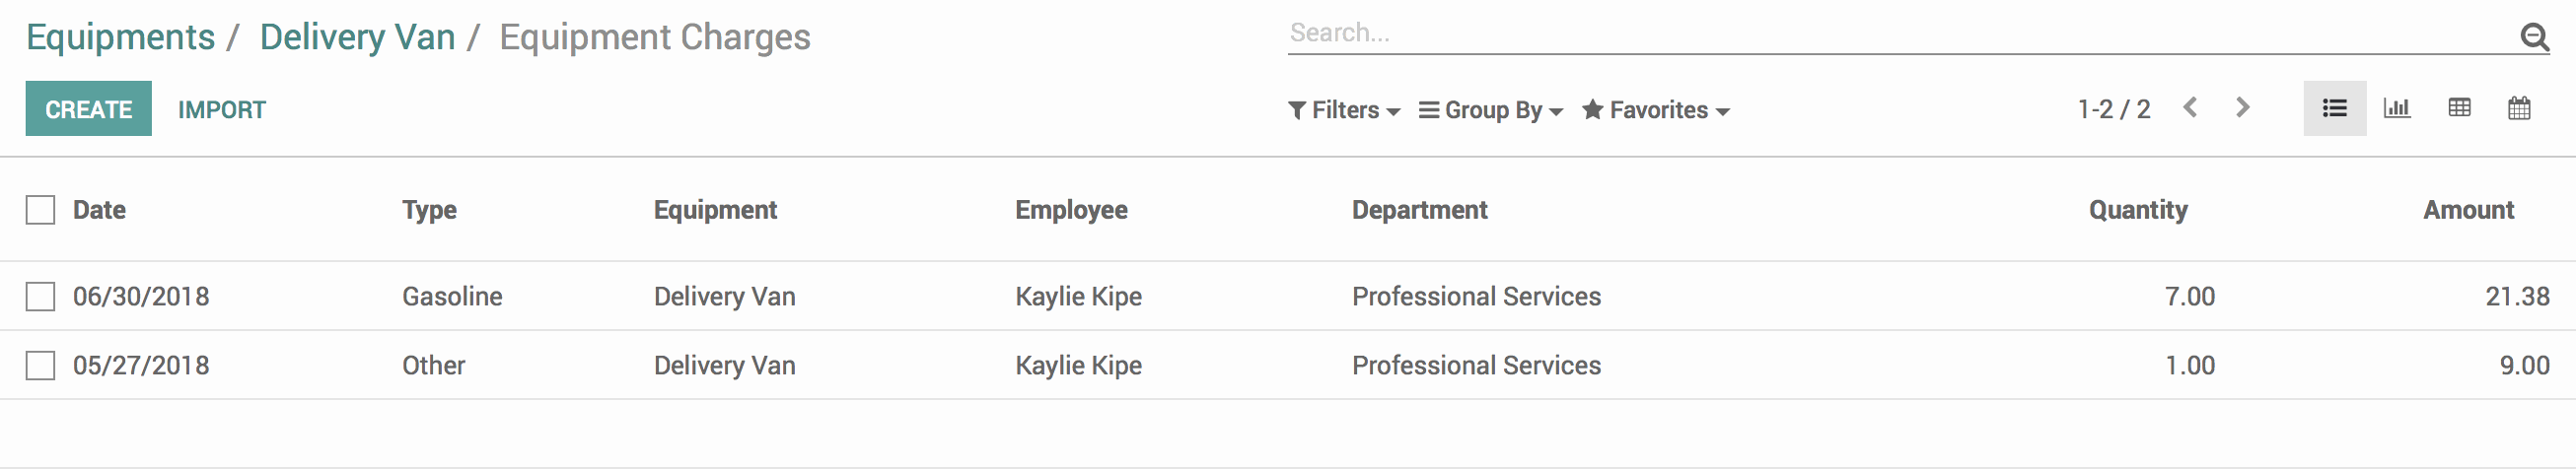The width and height of the screenshot is (2576, 469).
Task: Go back to Delivery Van breadcrumb
Action: [x=357, y=37]
